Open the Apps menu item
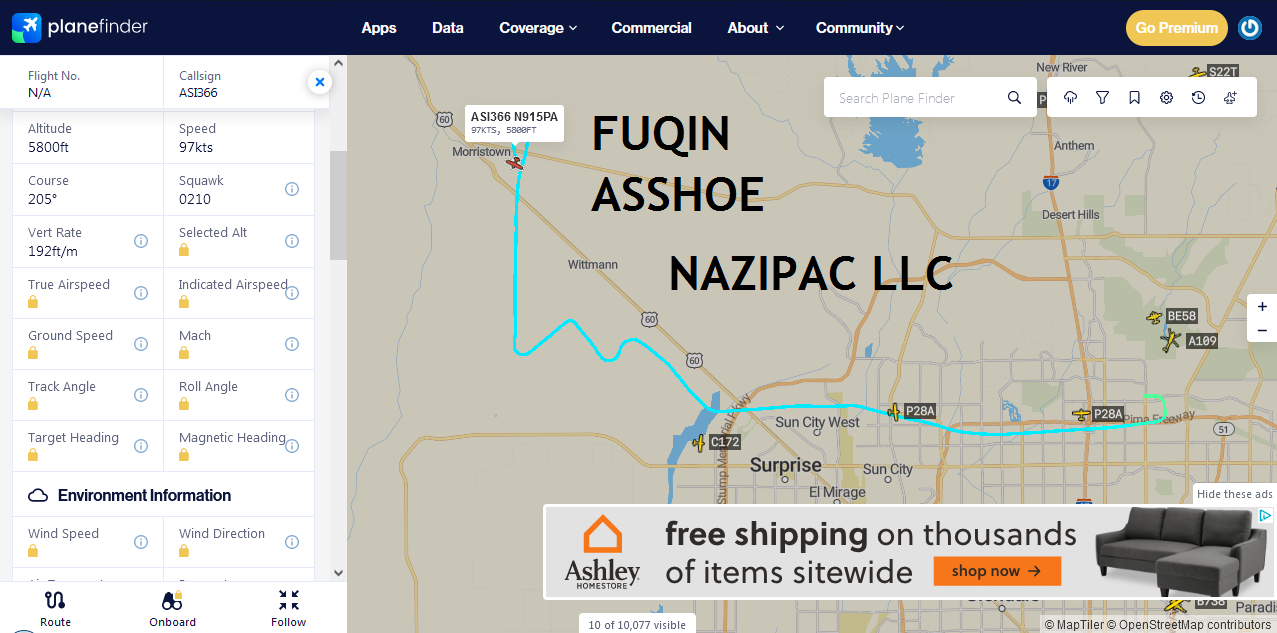This screenshot has height=633, width=1277. coord(379,28)
